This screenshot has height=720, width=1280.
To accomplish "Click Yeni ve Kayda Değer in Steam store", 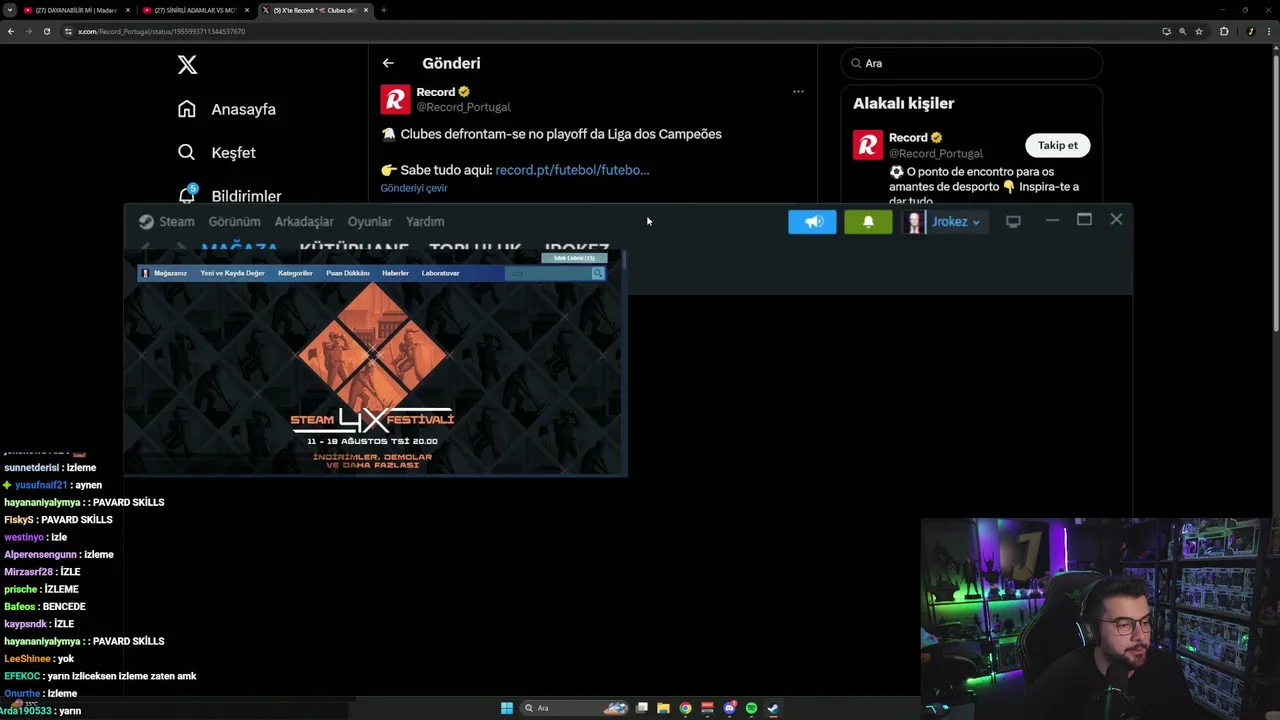I will 232,273.
